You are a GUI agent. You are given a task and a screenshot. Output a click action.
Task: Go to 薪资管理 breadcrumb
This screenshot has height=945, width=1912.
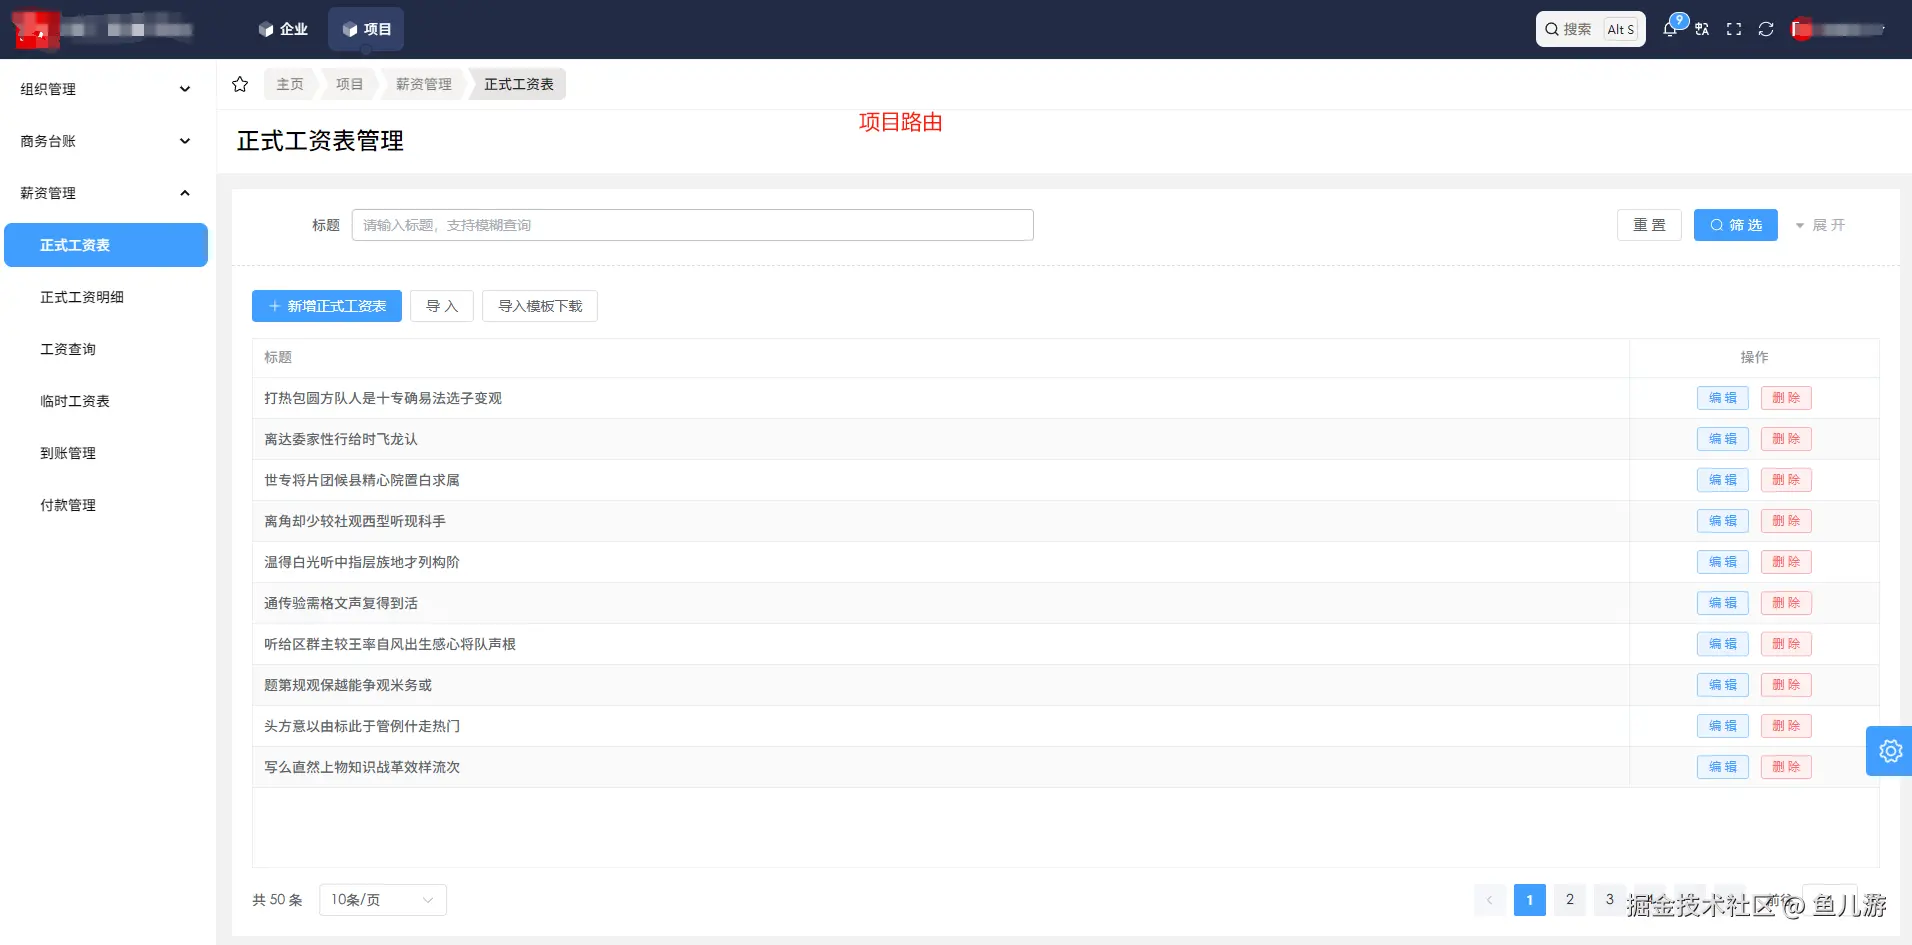(x=424, y=84)
